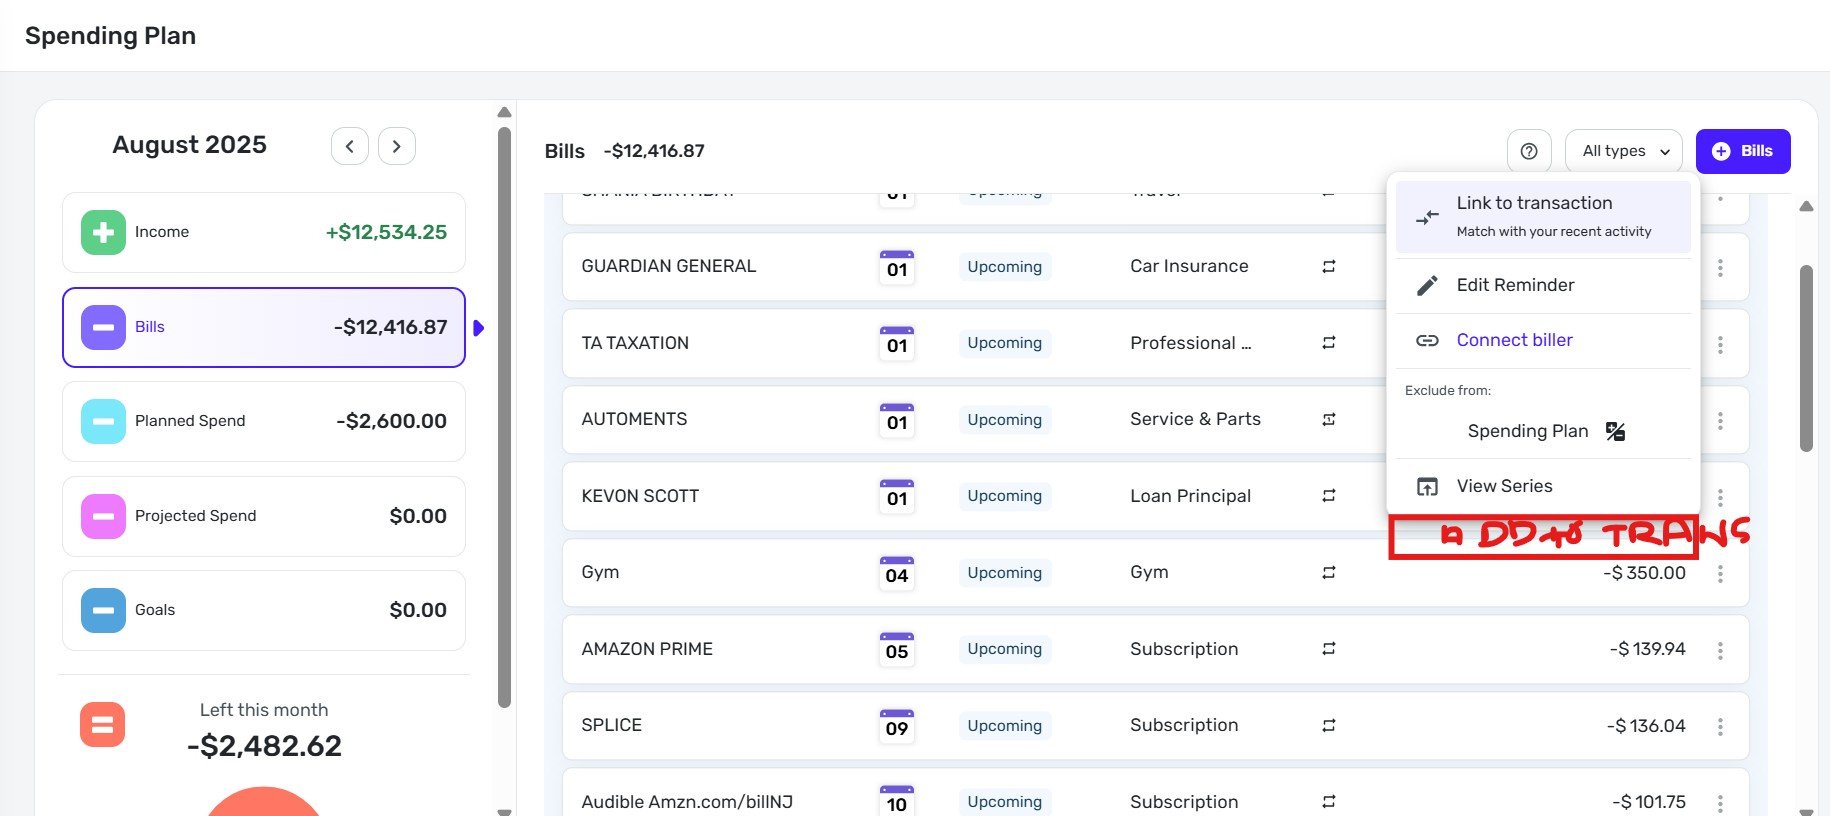The image size is (1830, 816).
Task: Click the blue Goals icon
Action: 103,610
